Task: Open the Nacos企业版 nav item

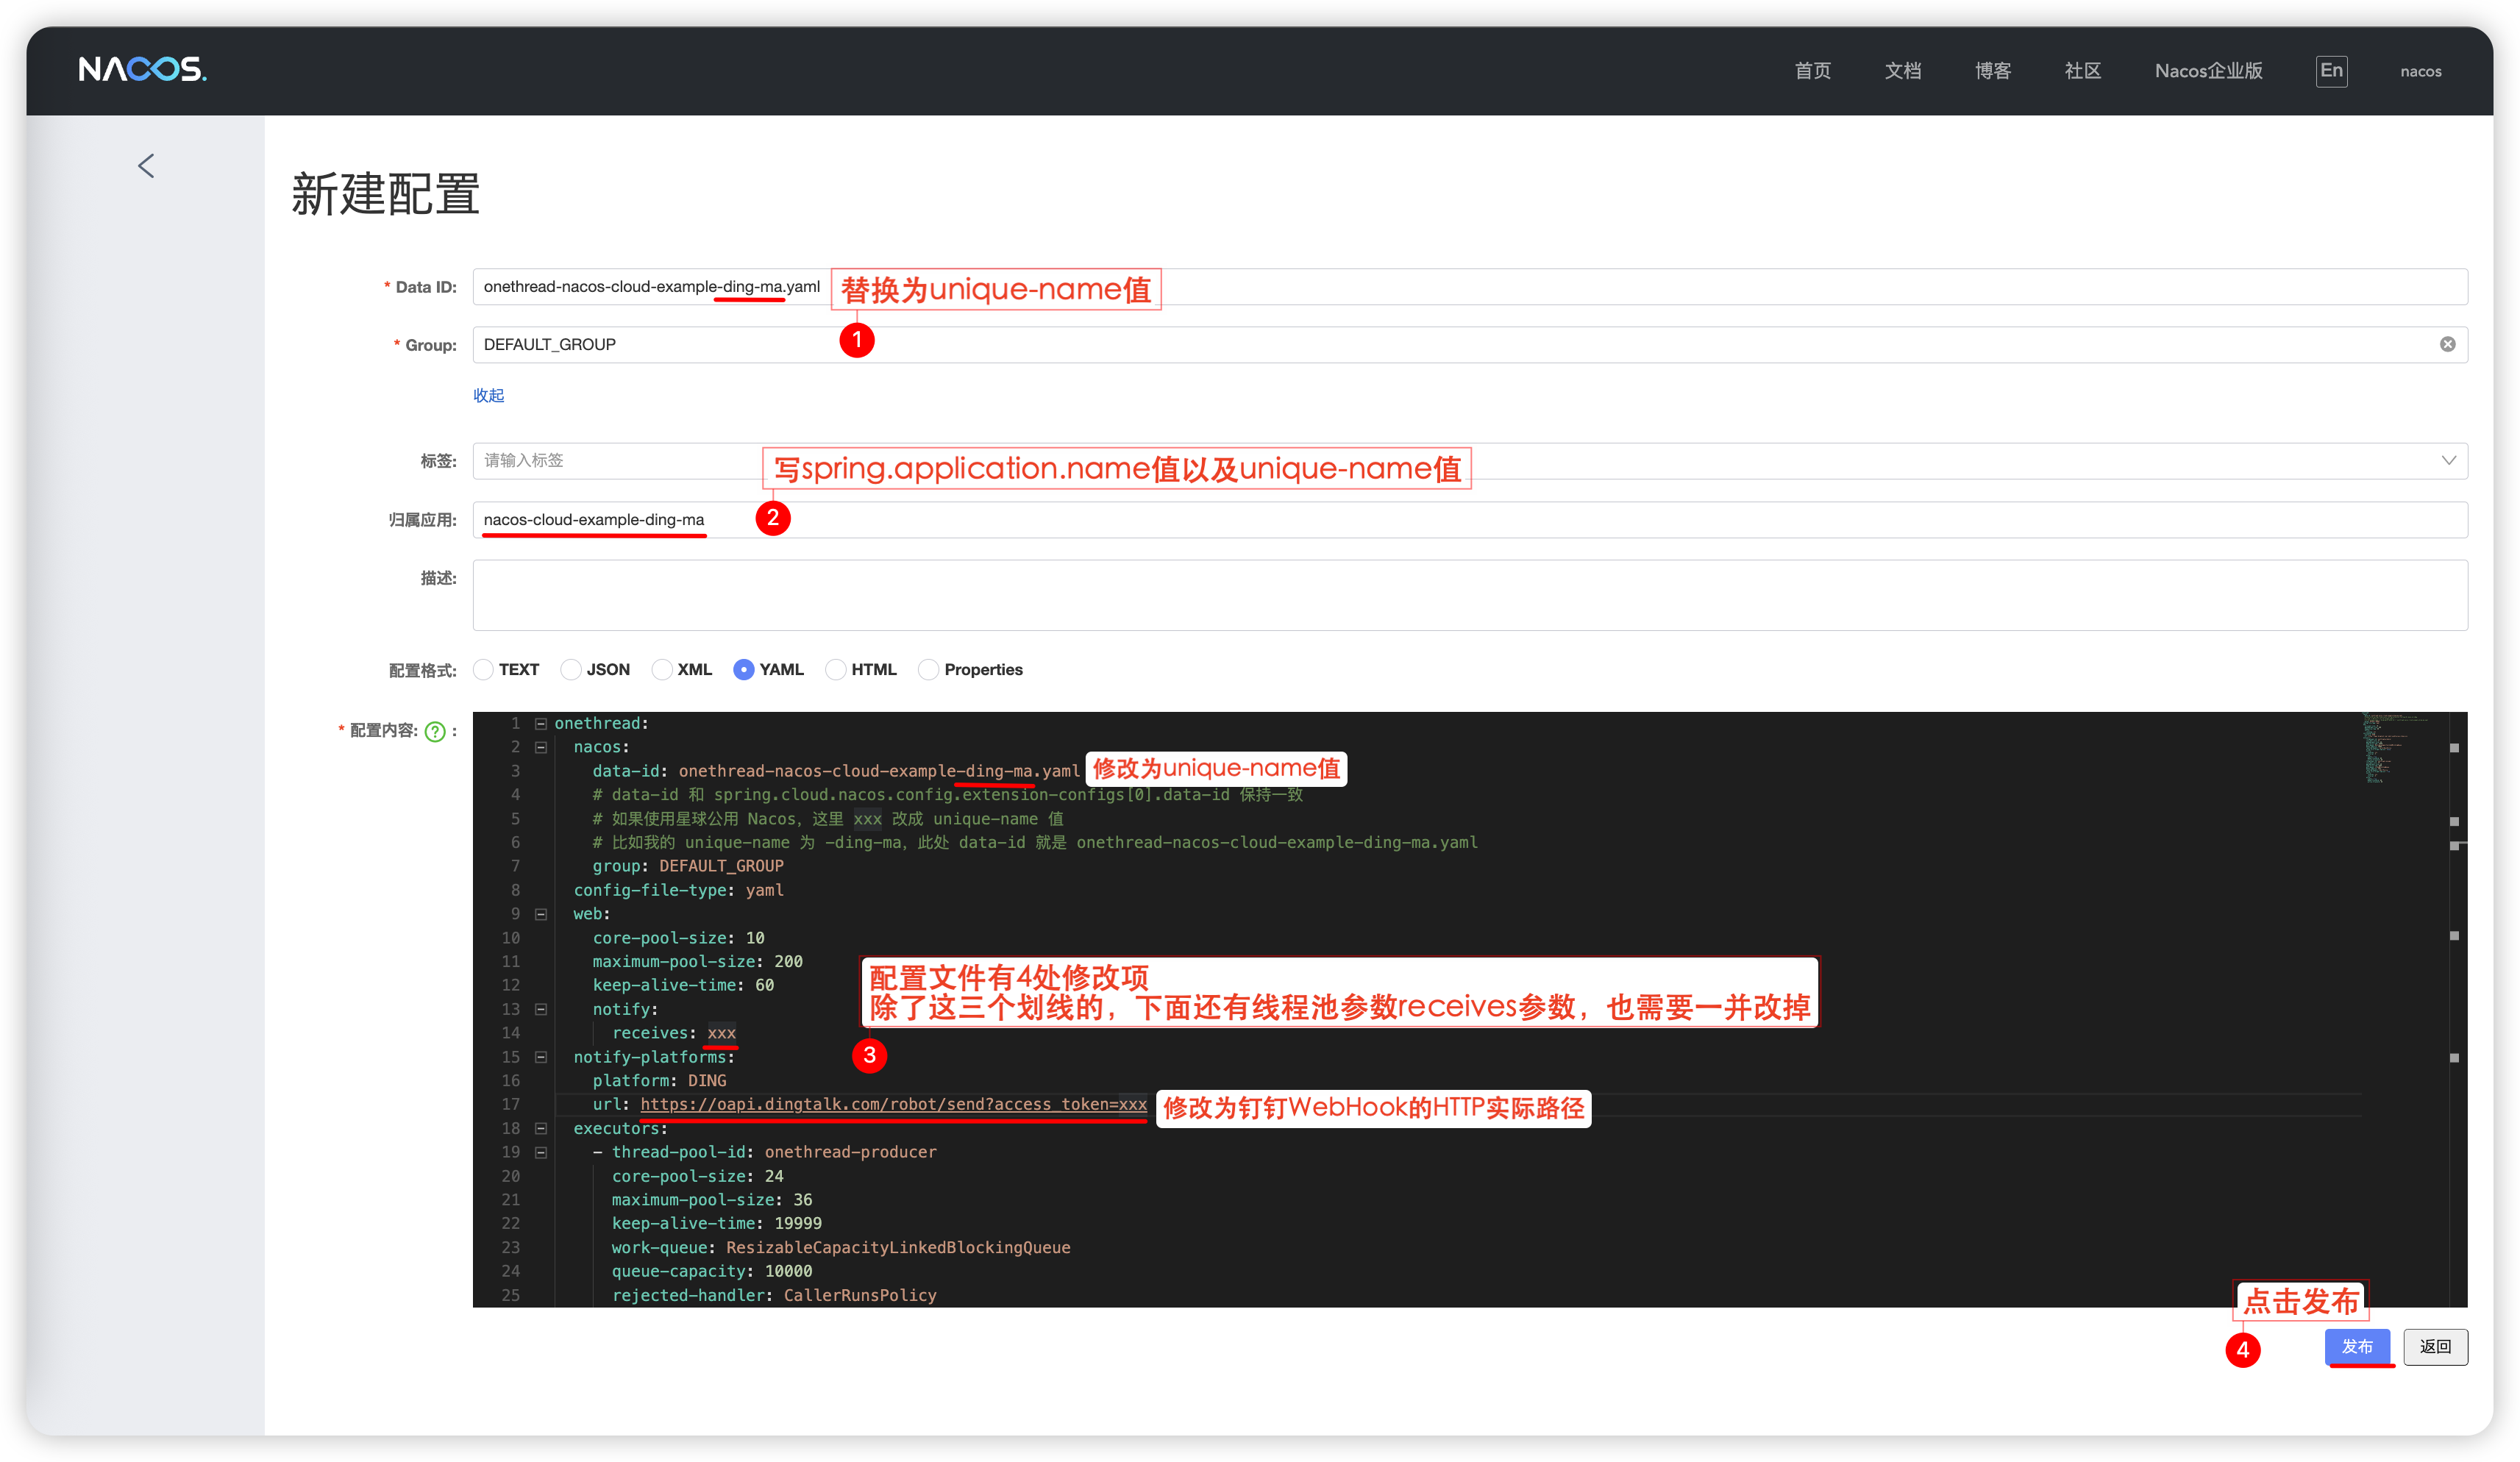Action: pos(2208,71)
